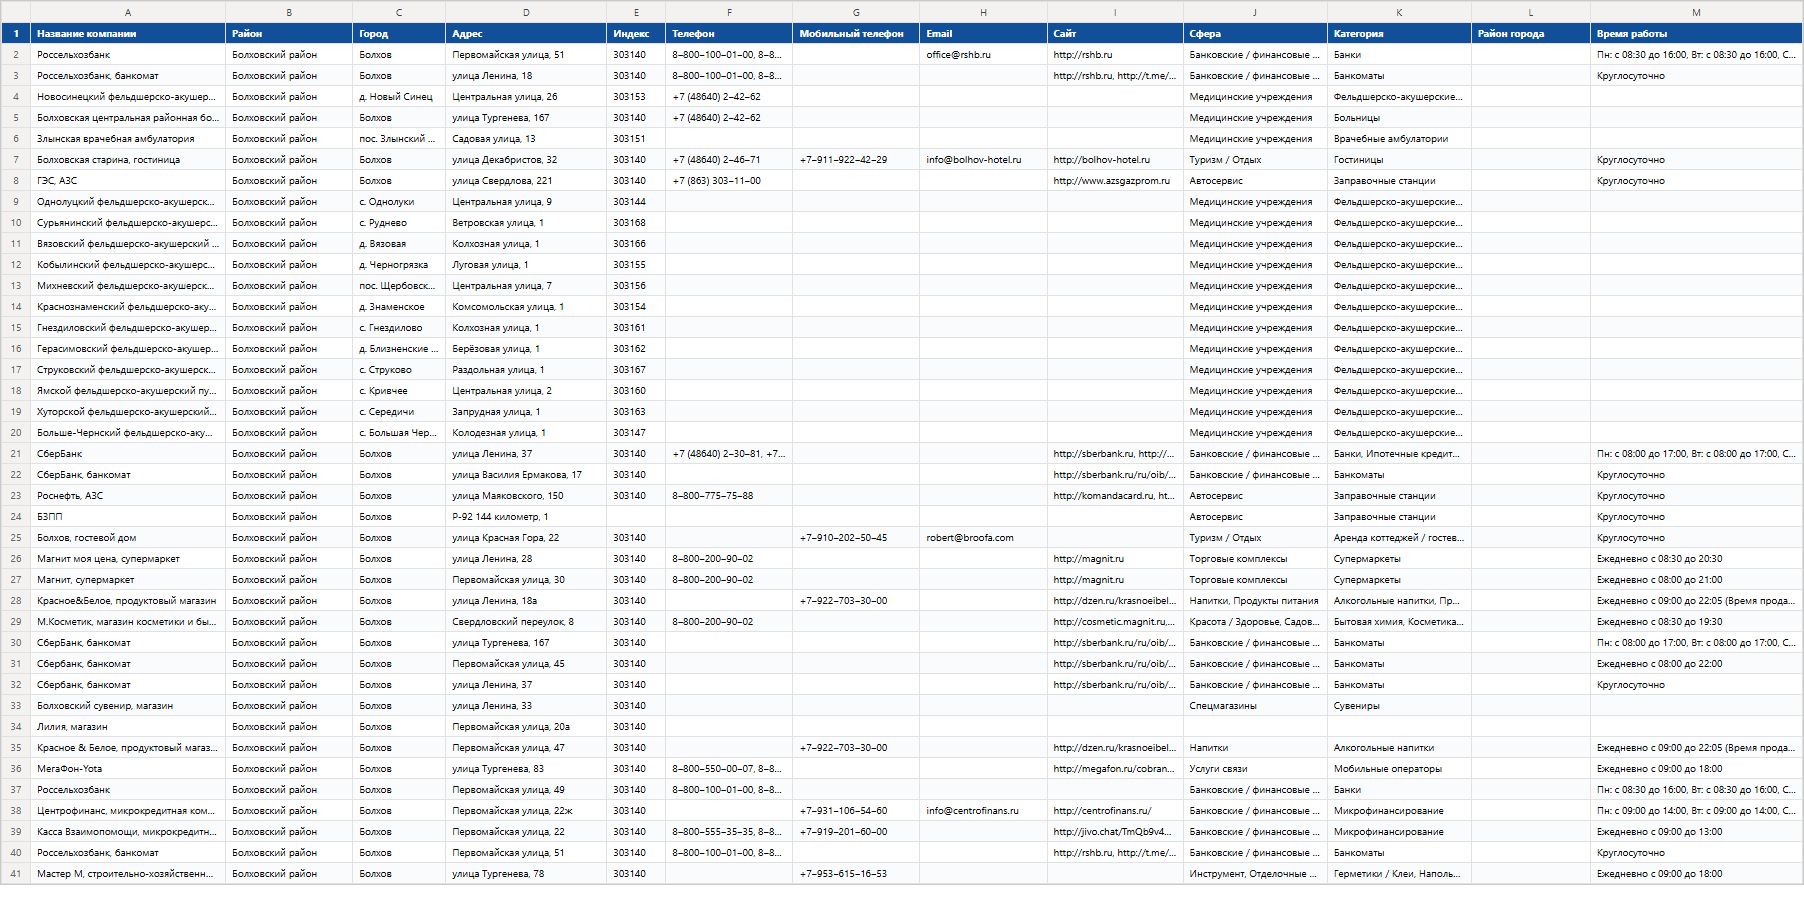The height and width of the screenshot is (902, 1804).
Task: Click the company cell 'Лилия, магазин'
Action: [128, 727]
